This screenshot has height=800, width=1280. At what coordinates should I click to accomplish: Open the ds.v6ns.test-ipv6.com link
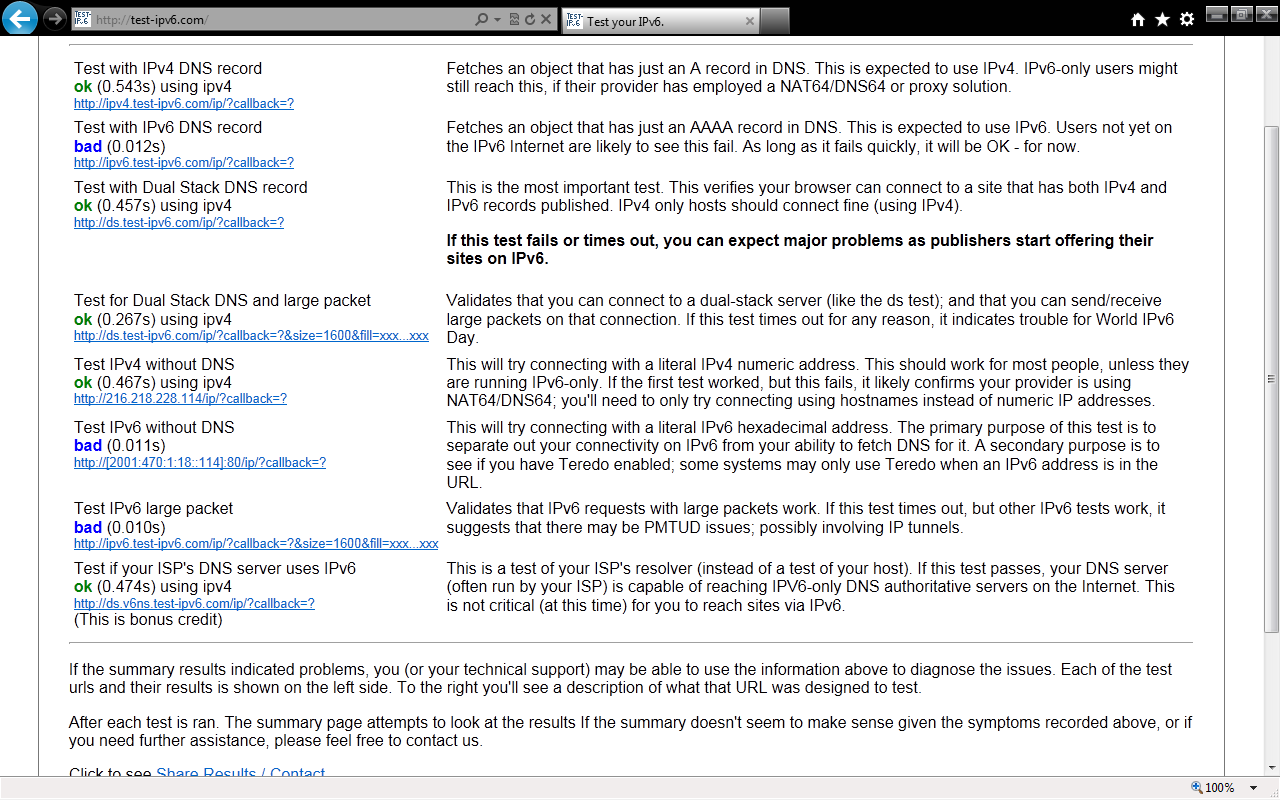[194, 603]
